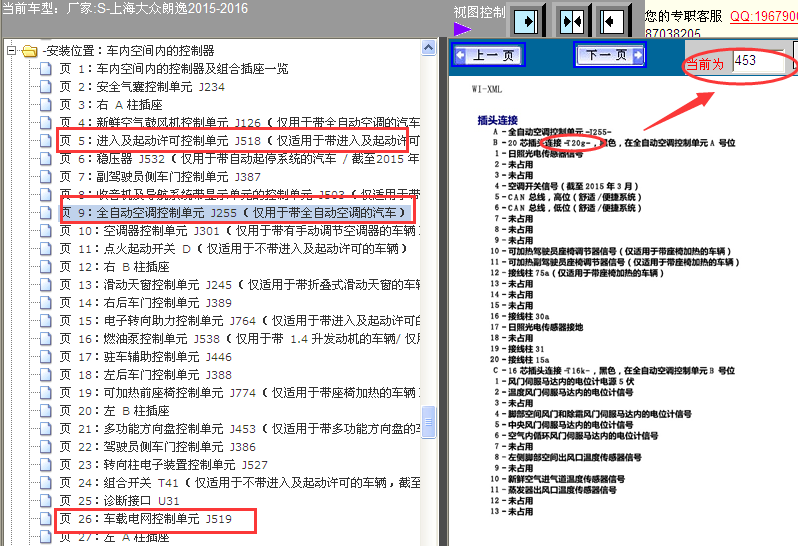Click the current page number field showing 453
Viewport: 798px width, 546px height.
(x=758, y=61)
